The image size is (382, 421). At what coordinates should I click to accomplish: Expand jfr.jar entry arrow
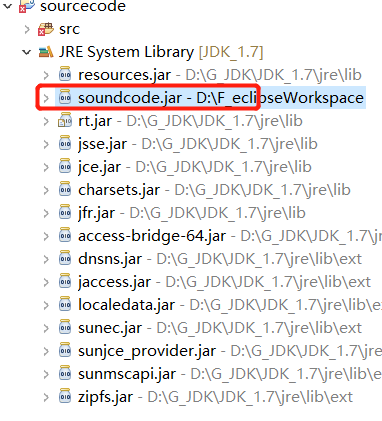(x=46, y=213)
